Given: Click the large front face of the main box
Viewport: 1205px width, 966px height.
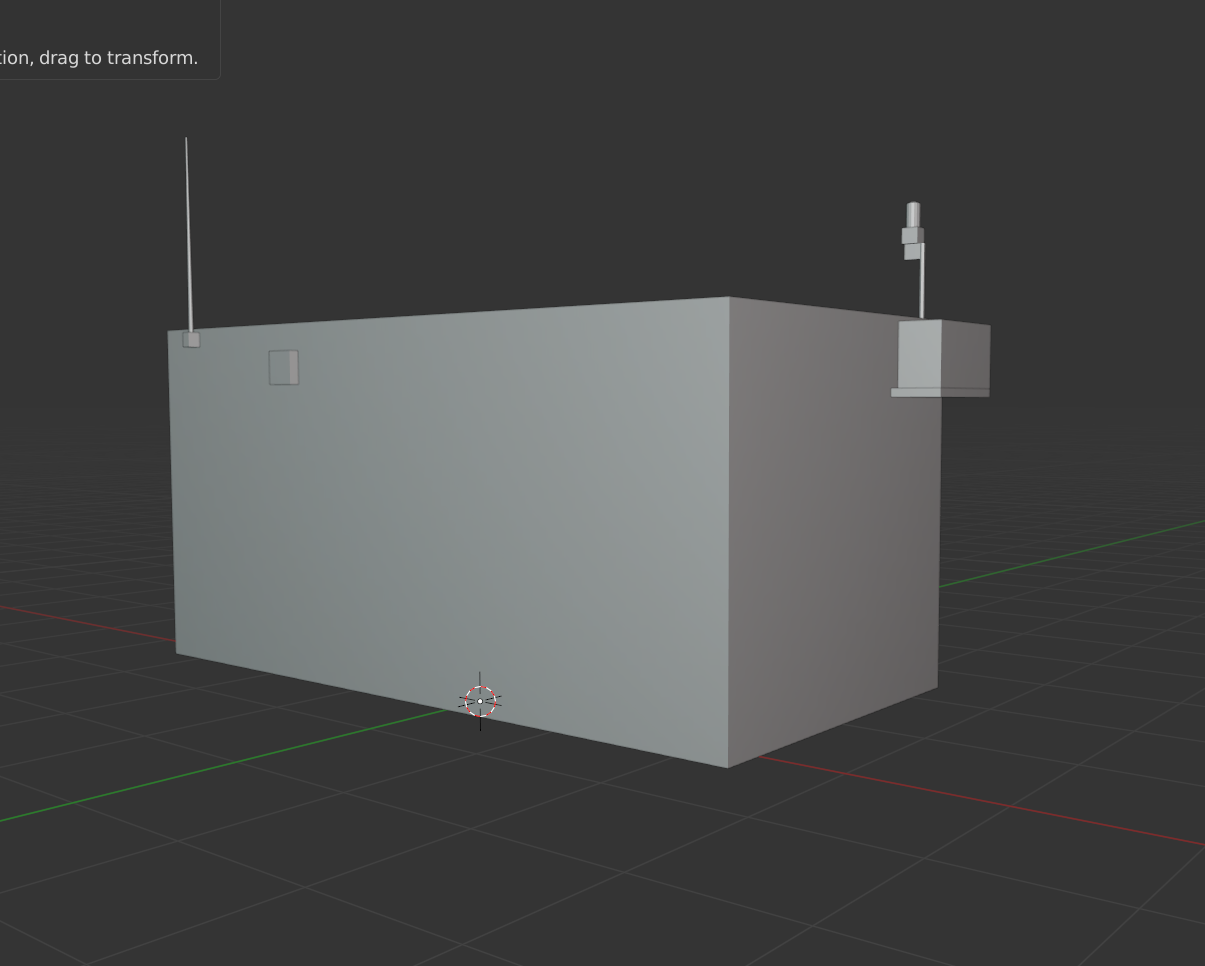Looking at the screenshot, I should pos(450,500).
